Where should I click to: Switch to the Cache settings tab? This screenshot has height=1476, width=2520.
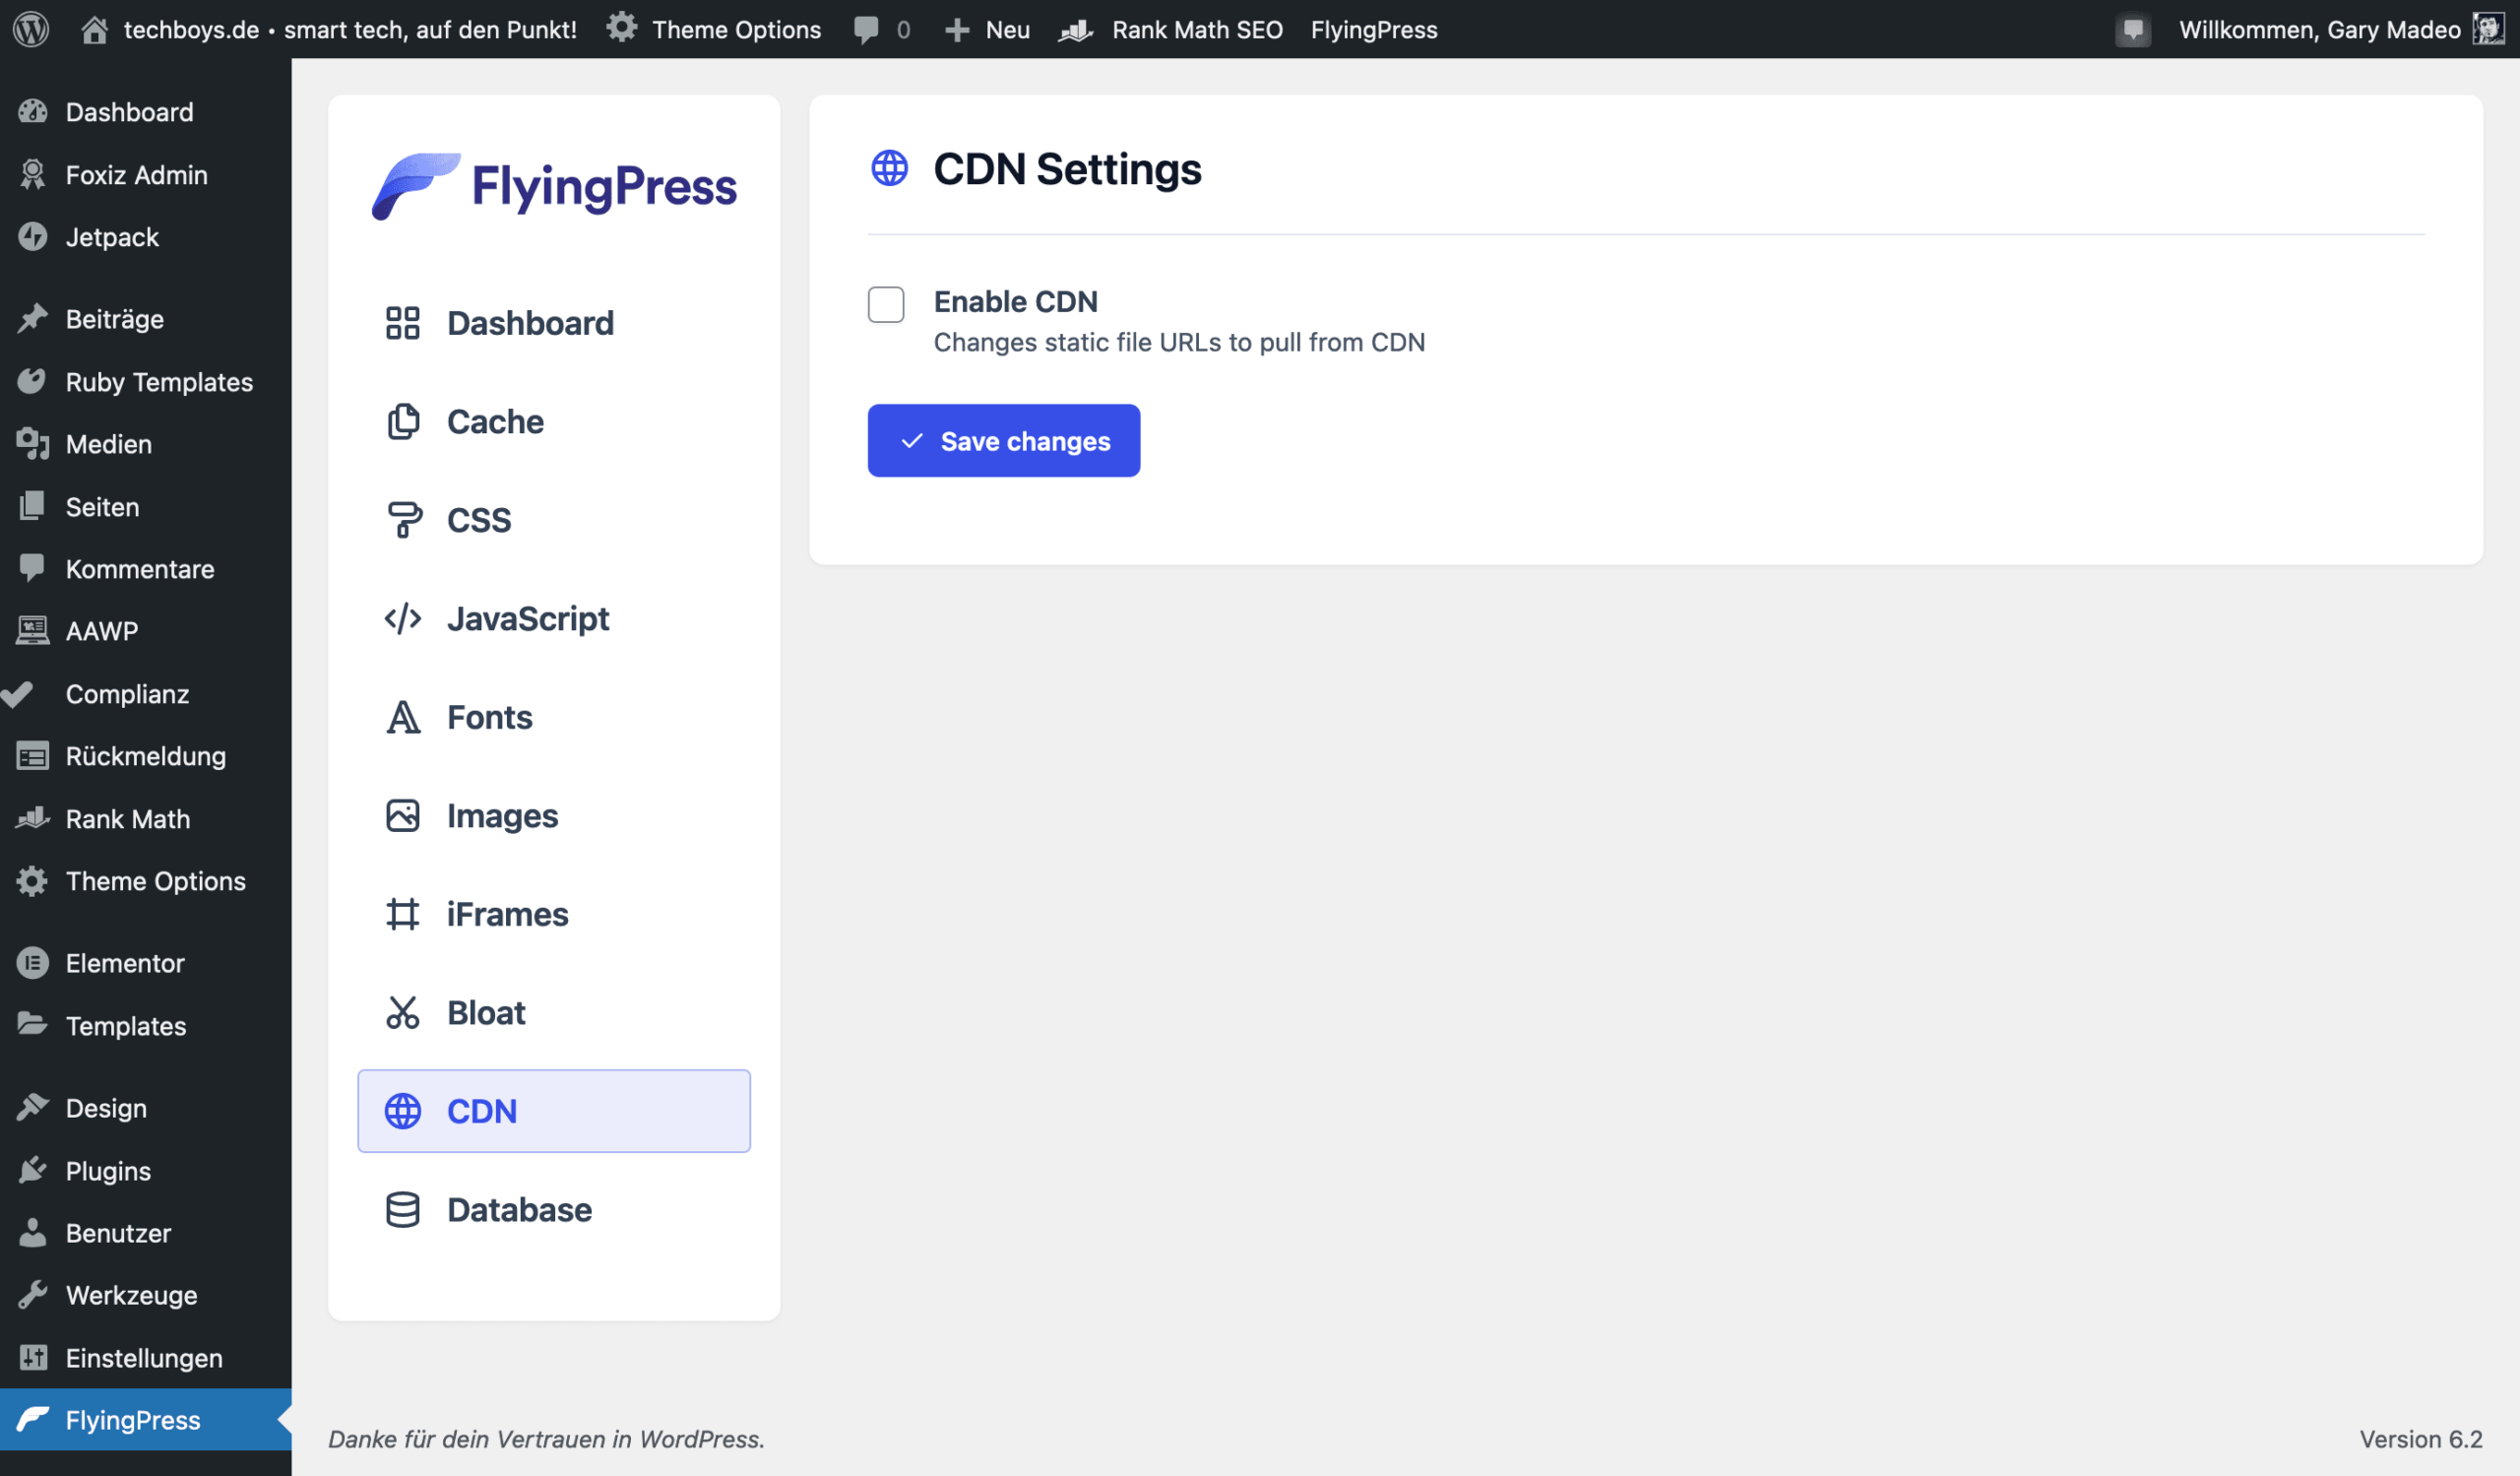553,422
